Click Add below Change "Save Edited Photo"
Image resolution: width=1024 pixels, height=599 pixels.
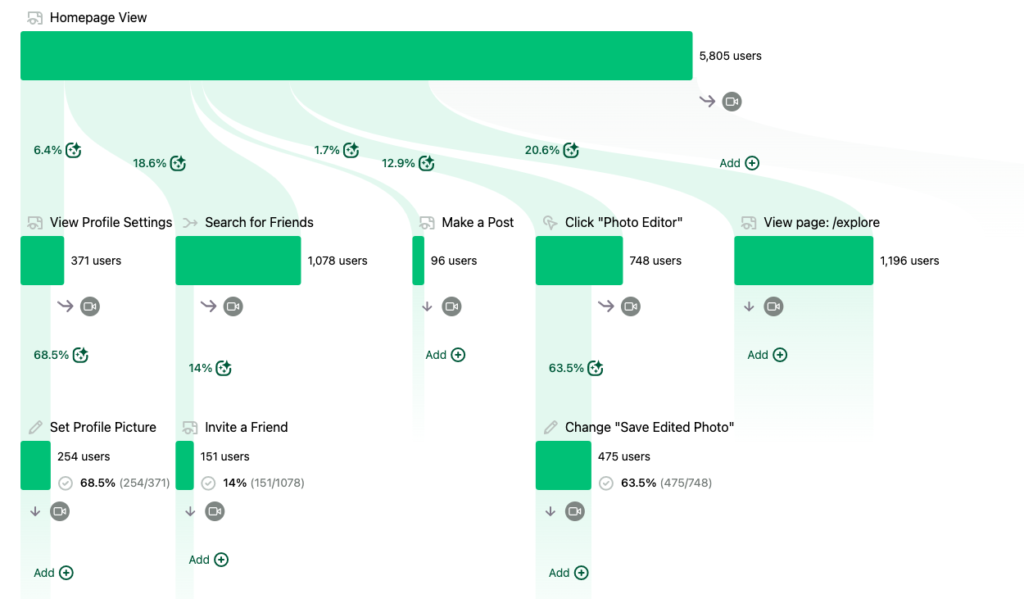(567, 572)
